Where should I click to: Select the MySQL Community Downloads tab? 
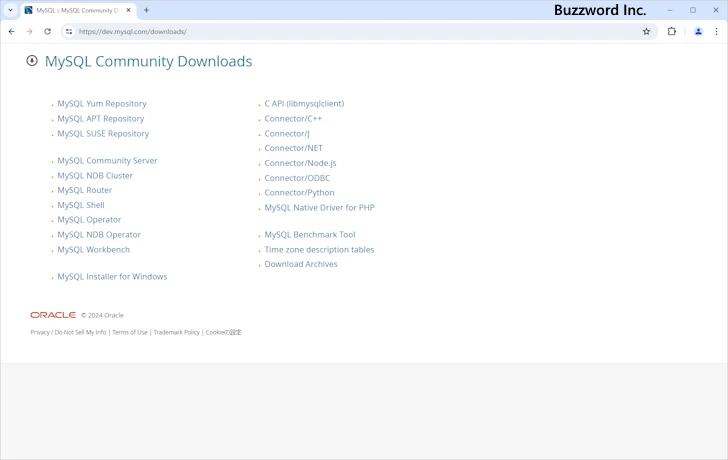76,10
